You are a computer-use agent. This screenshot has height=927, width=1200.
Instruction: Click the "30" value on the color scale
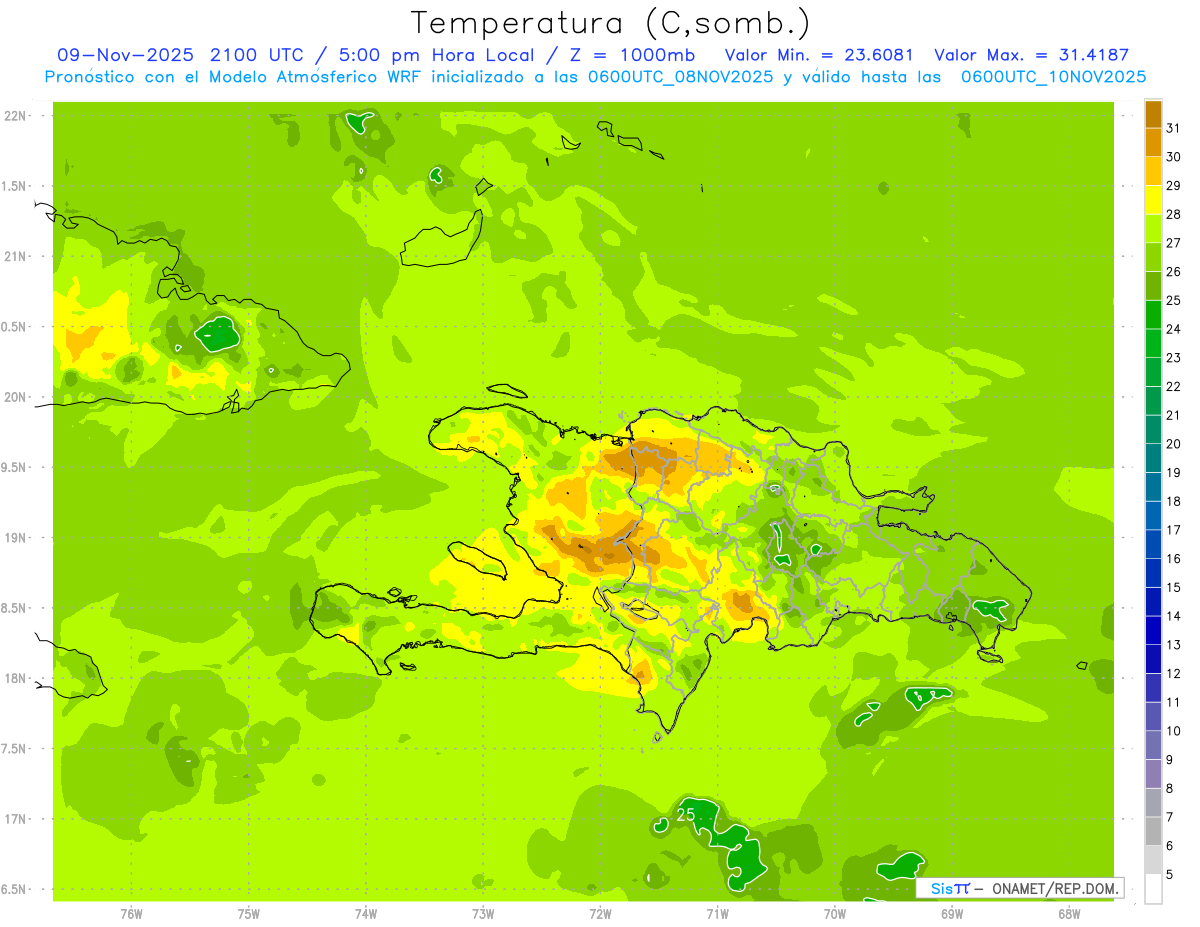pyautogui.click(x=1174, y=157)
